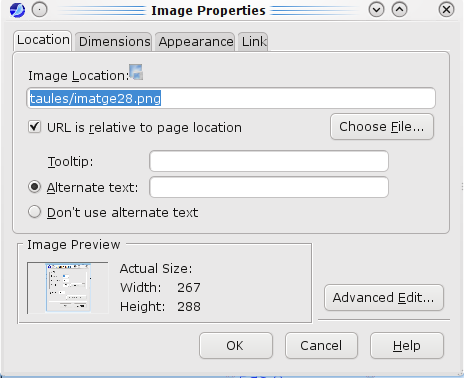Viewport: 464px width, 378px height.
Task: Switch to the Link tab
Action: 254,42
